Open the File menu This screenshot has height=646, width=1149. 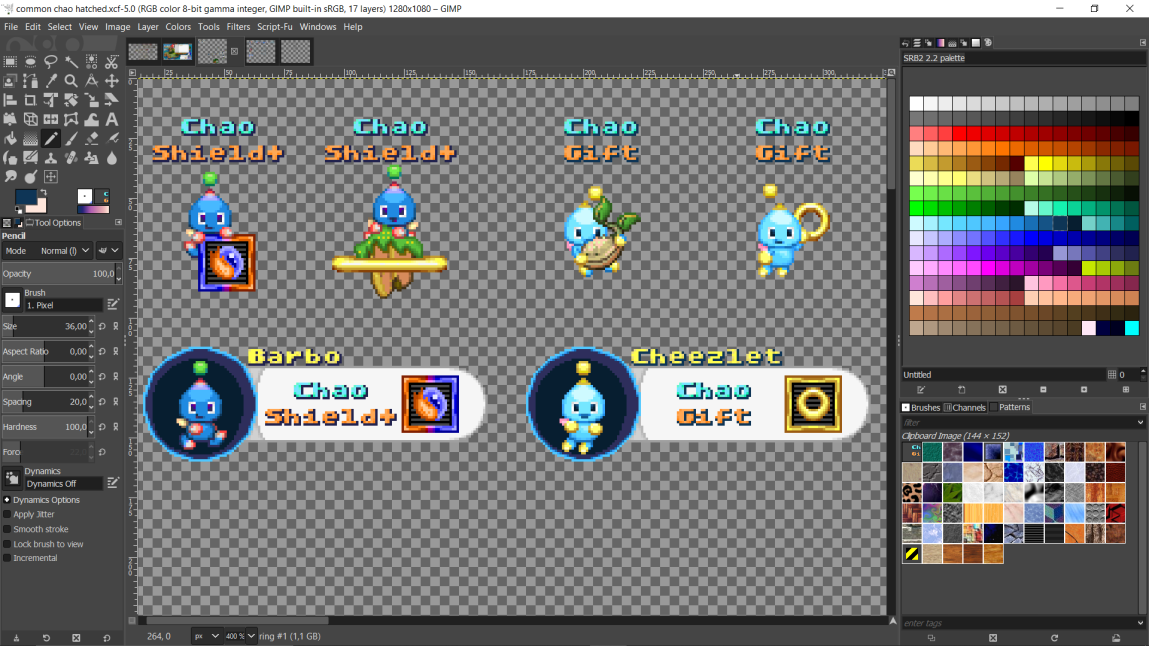(x=11, y=26)
